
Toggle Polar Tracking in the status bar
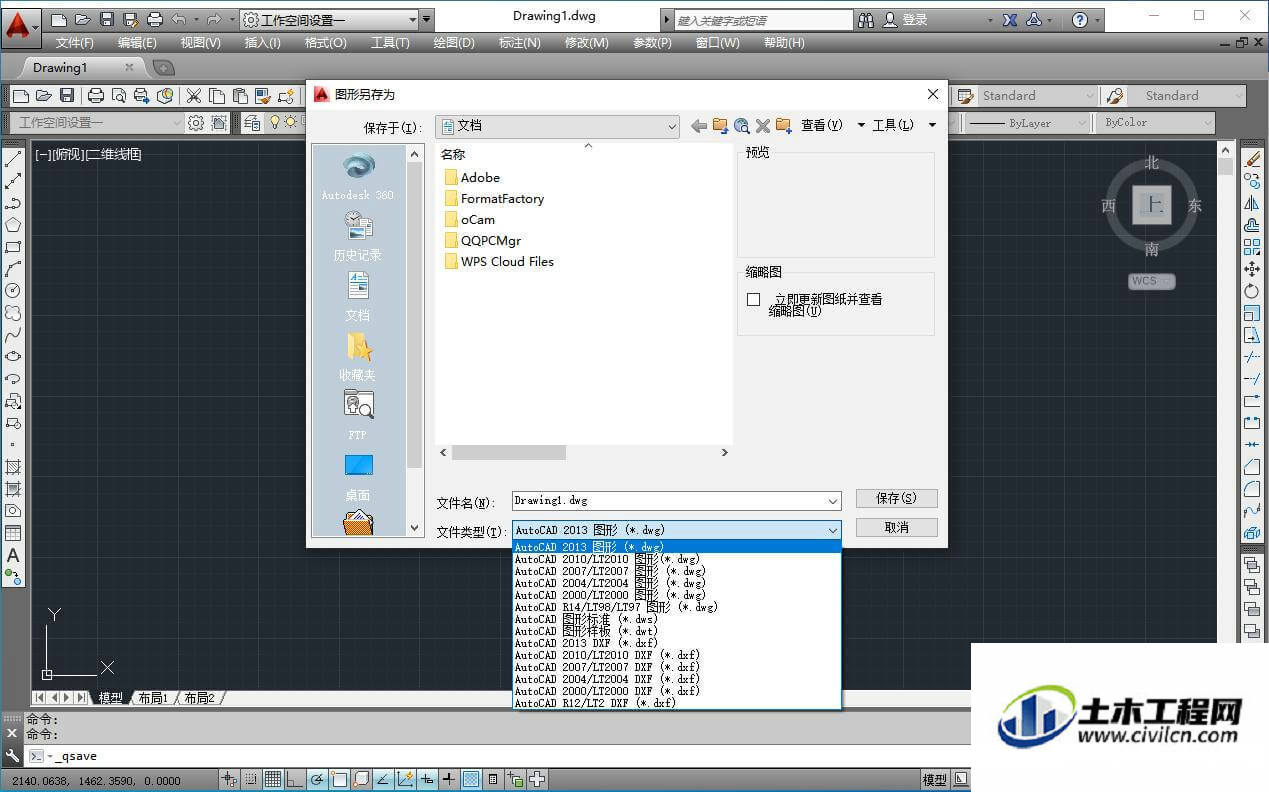coord(316,780)
